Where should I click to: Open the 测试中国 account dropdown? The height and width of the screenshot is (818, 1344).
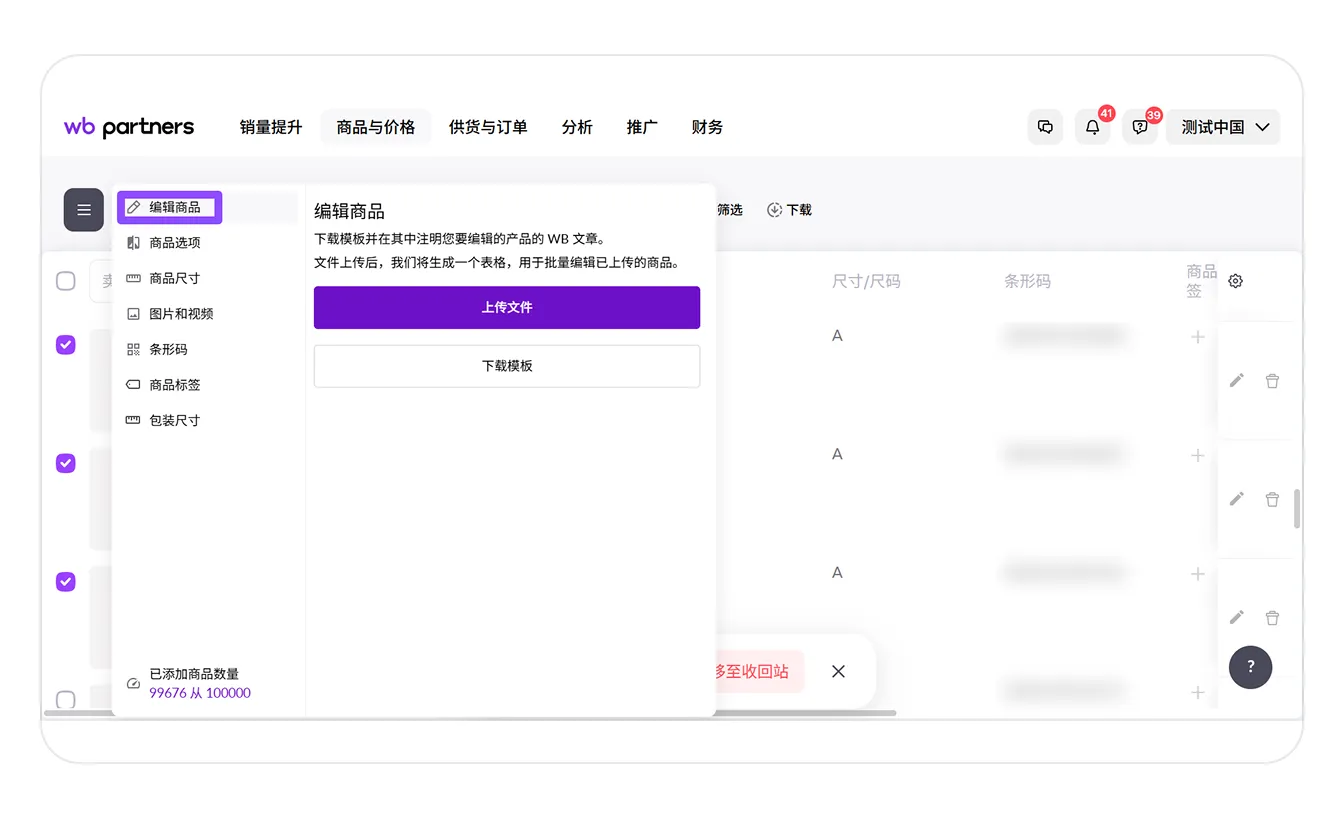click(x=1223, y=127)
